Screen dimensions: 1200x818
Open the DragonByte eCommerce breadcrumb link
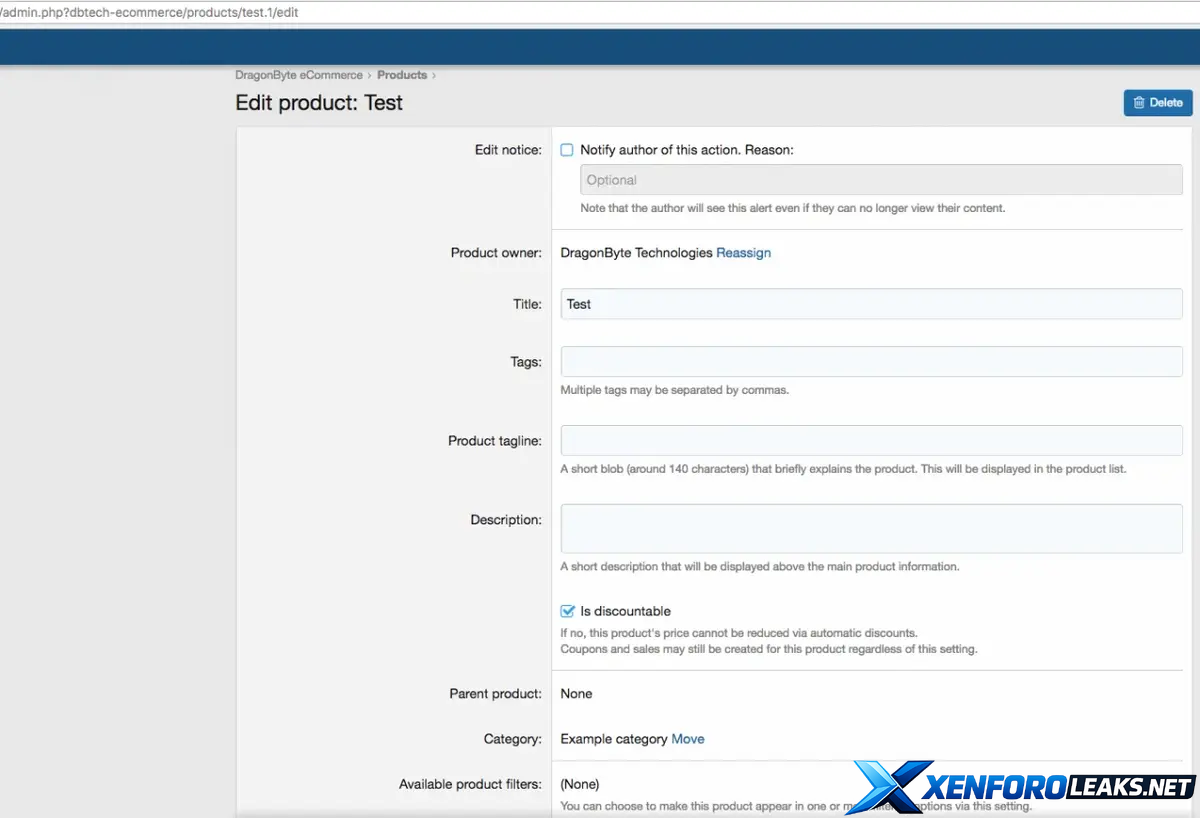coord(298,75)
